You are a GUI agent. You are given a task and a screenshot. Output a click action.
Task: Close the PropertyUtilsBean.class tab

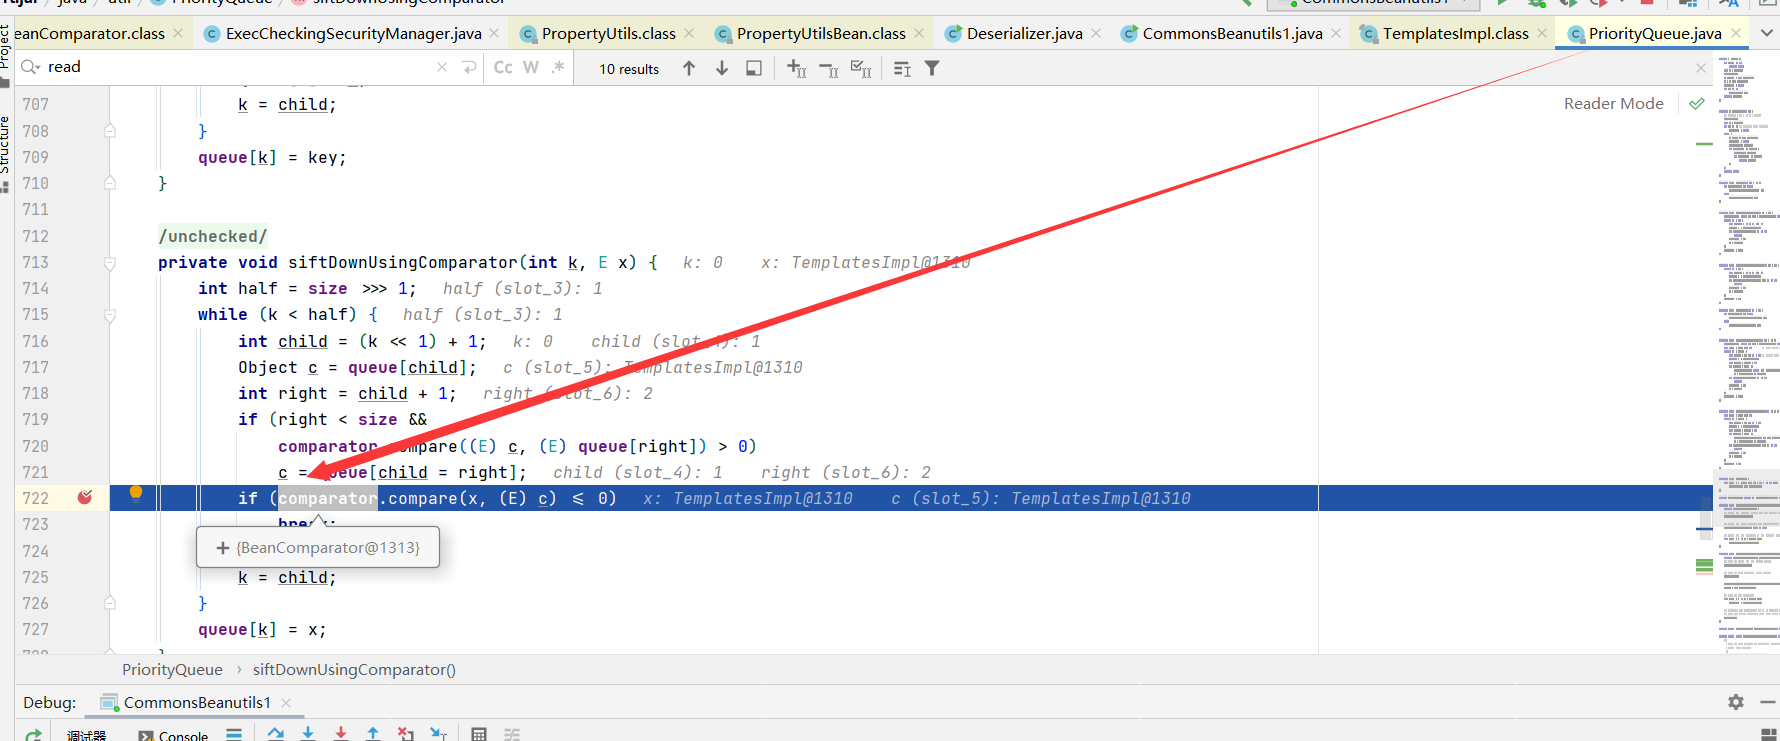(919, 33)
